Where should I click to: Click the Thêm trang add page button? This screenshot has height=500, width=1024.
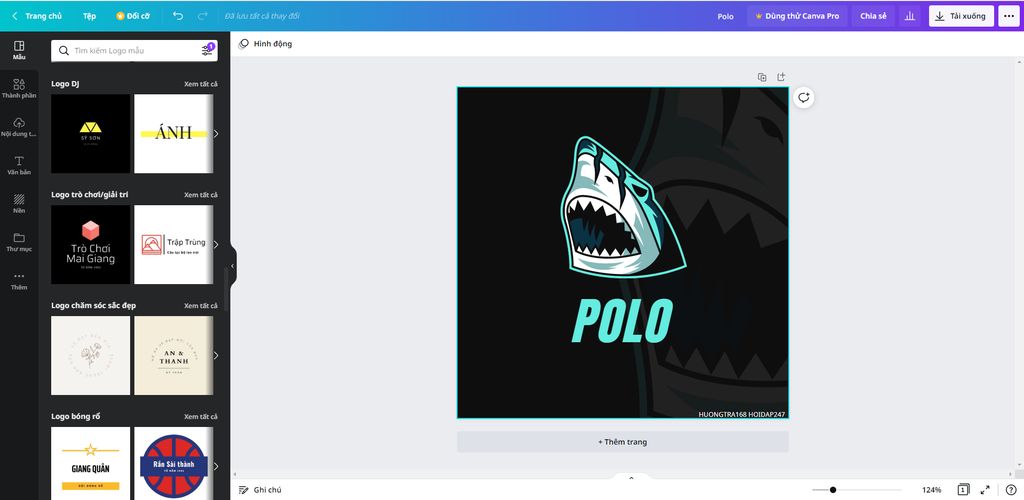click(x=622, y=442)
